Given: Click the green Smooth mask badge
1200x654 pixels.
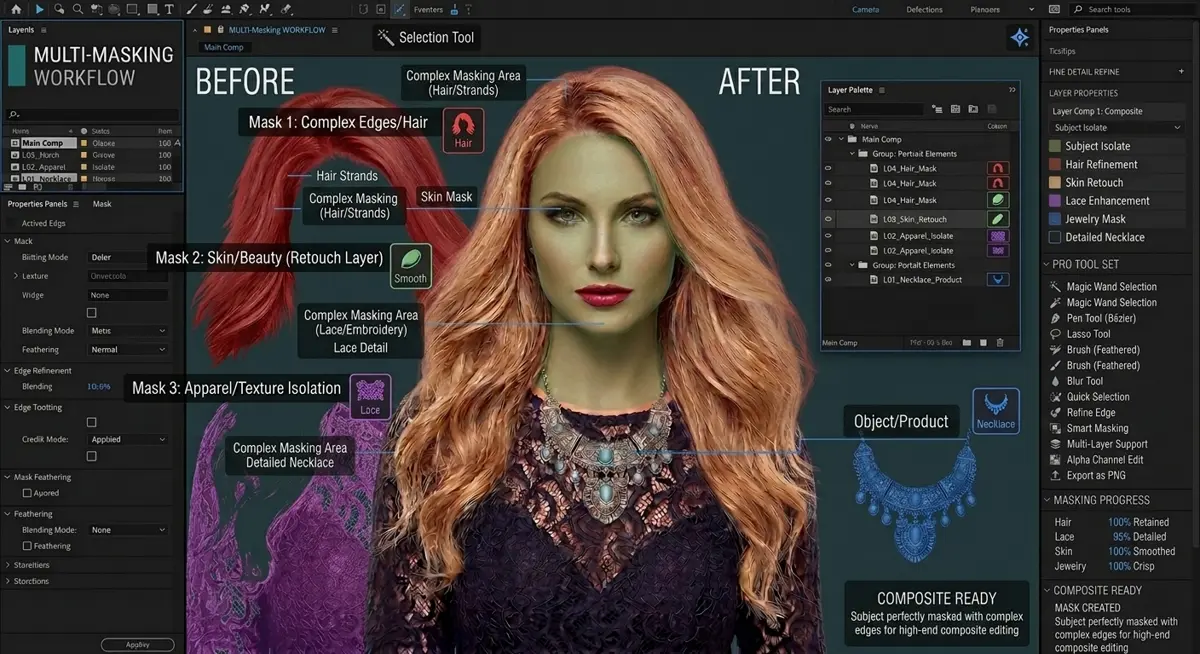Looking at the screenshot, I should click(x=410, y=265).
